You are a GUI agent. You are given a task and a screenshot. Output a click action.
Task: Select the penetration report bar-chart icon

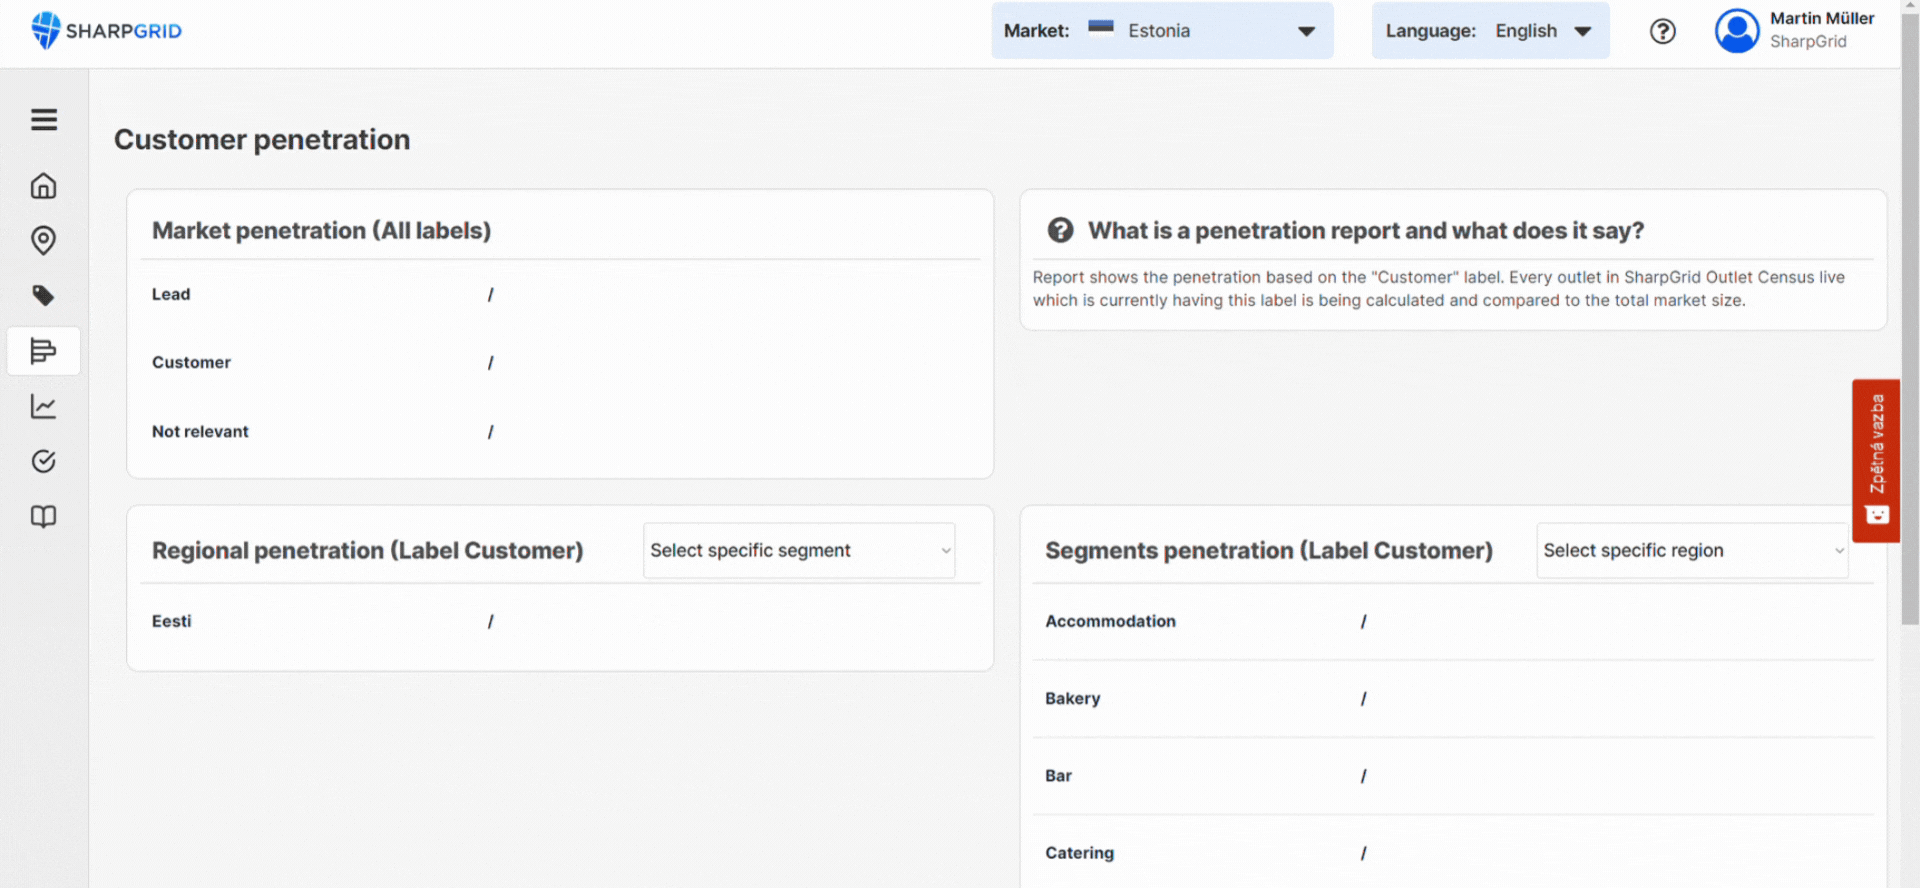click(x=44, y=351)
